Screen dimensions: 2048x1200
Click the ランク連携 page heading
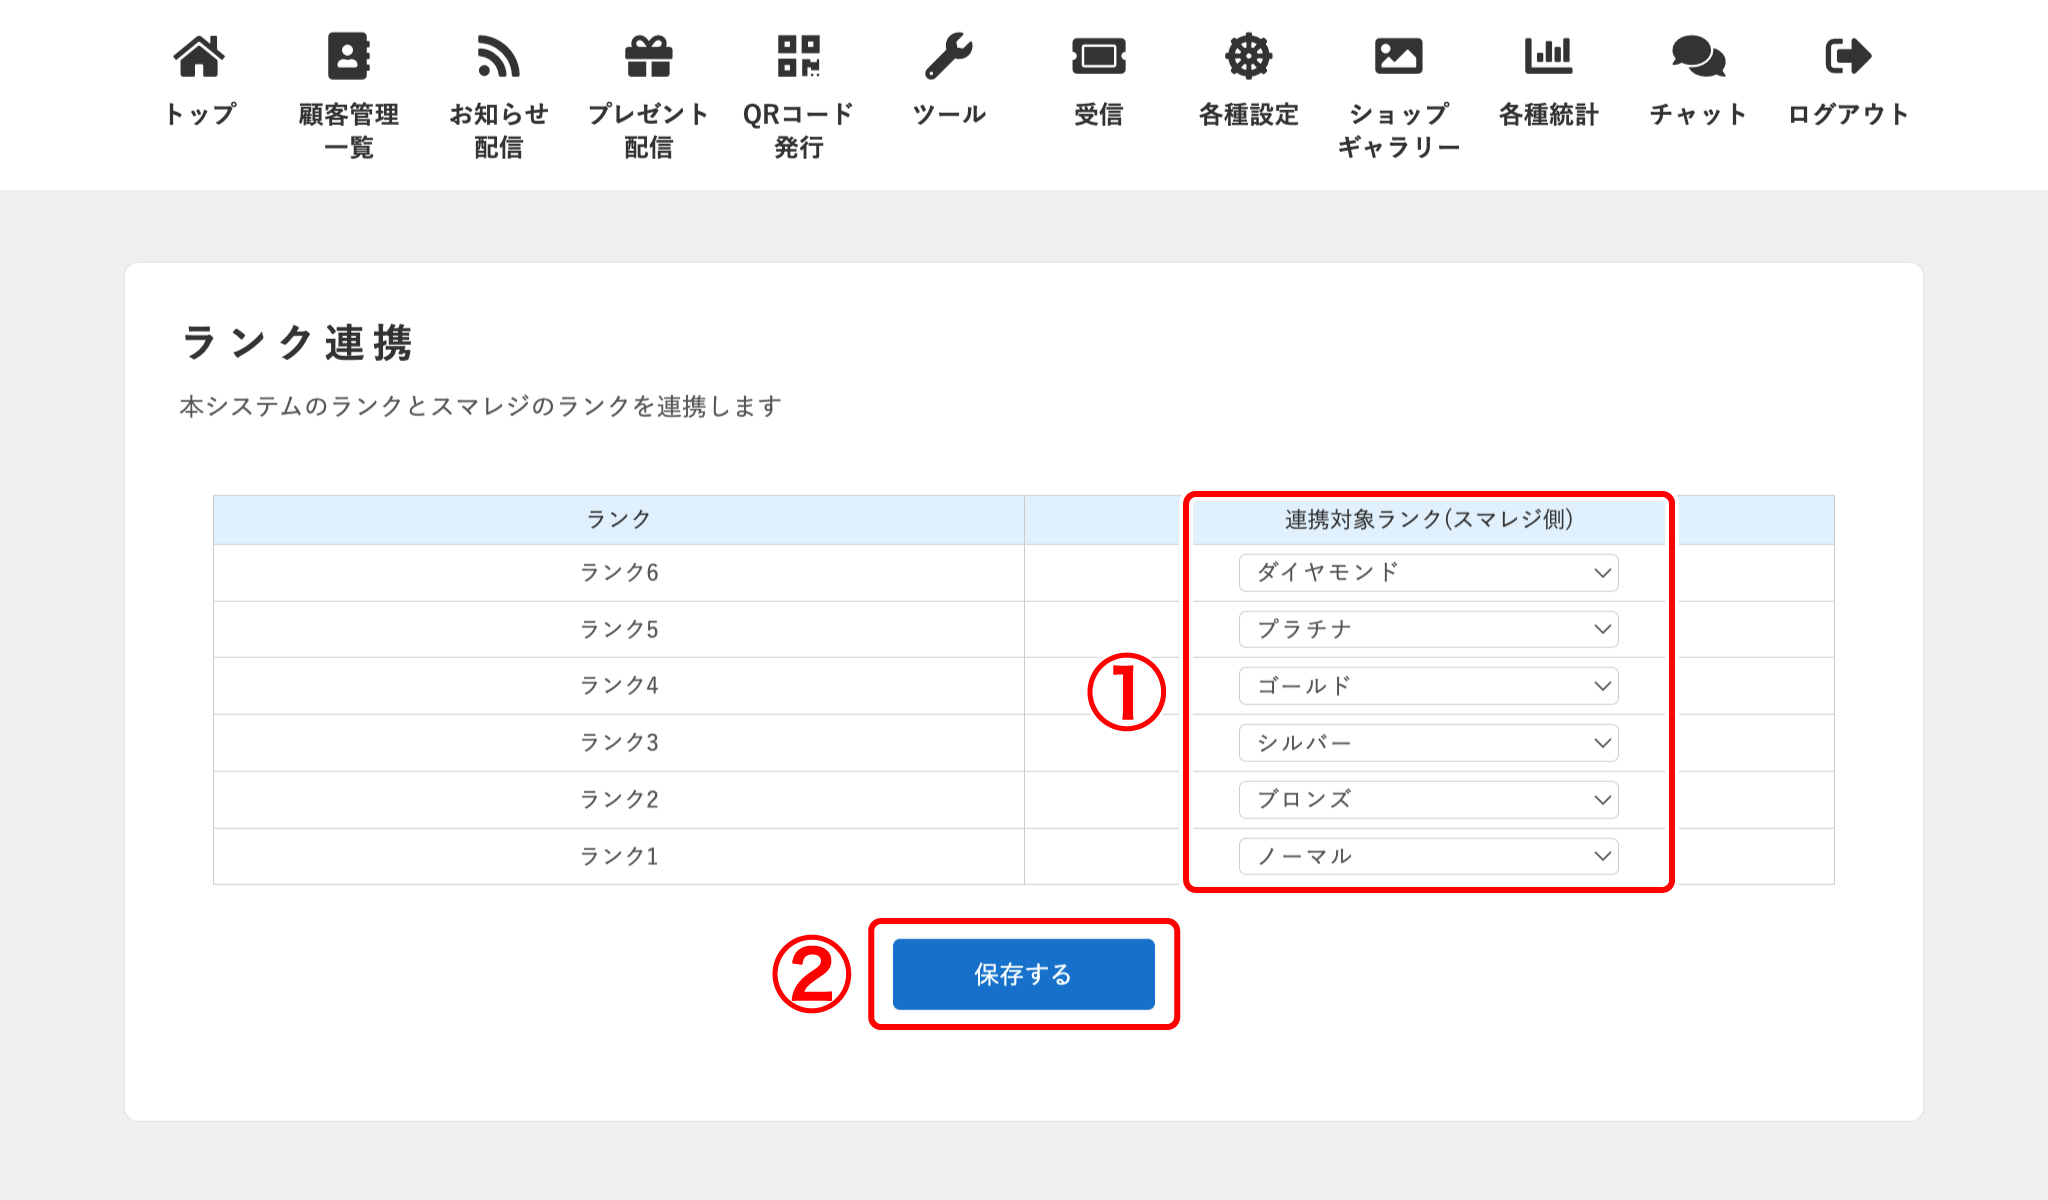(x=298, y=343)
